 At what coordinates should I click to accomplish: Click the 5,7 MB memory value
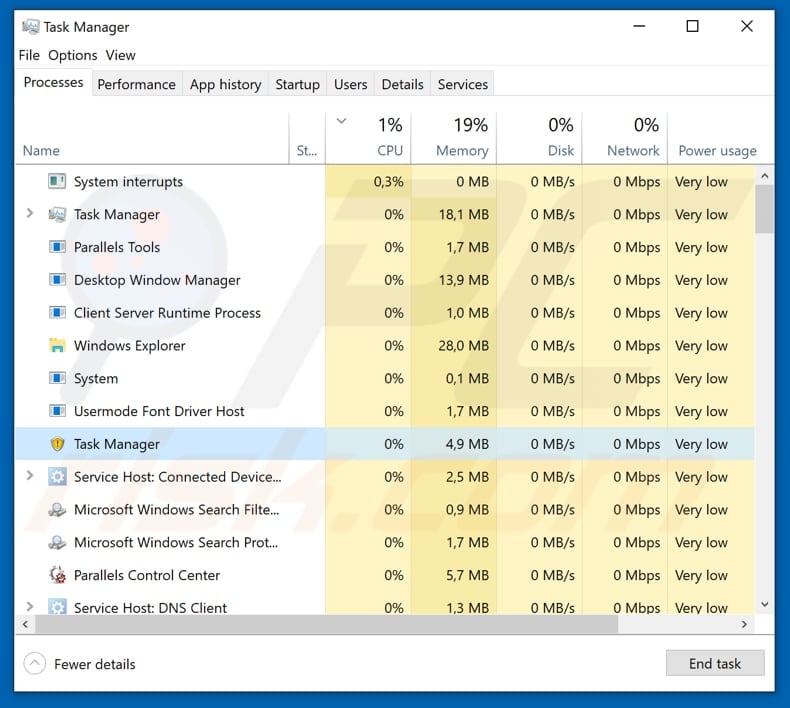pos(467,575)
